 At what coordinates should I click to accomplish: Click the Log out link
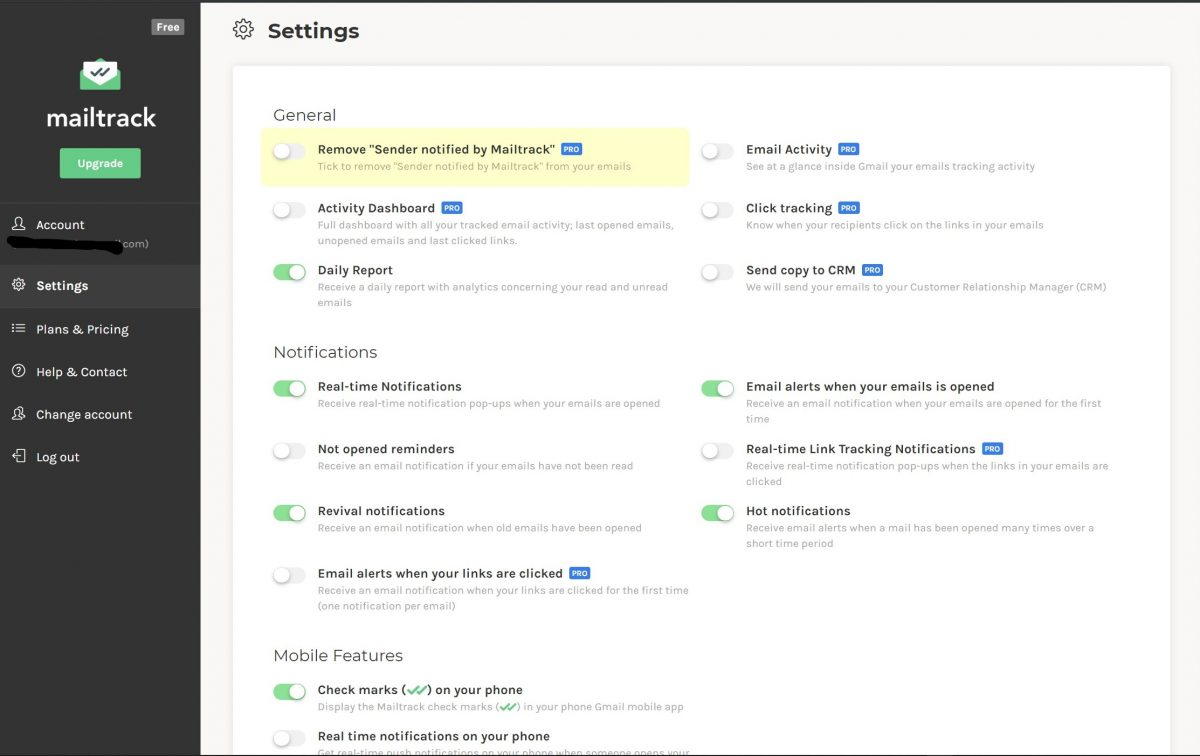point(58,457)
